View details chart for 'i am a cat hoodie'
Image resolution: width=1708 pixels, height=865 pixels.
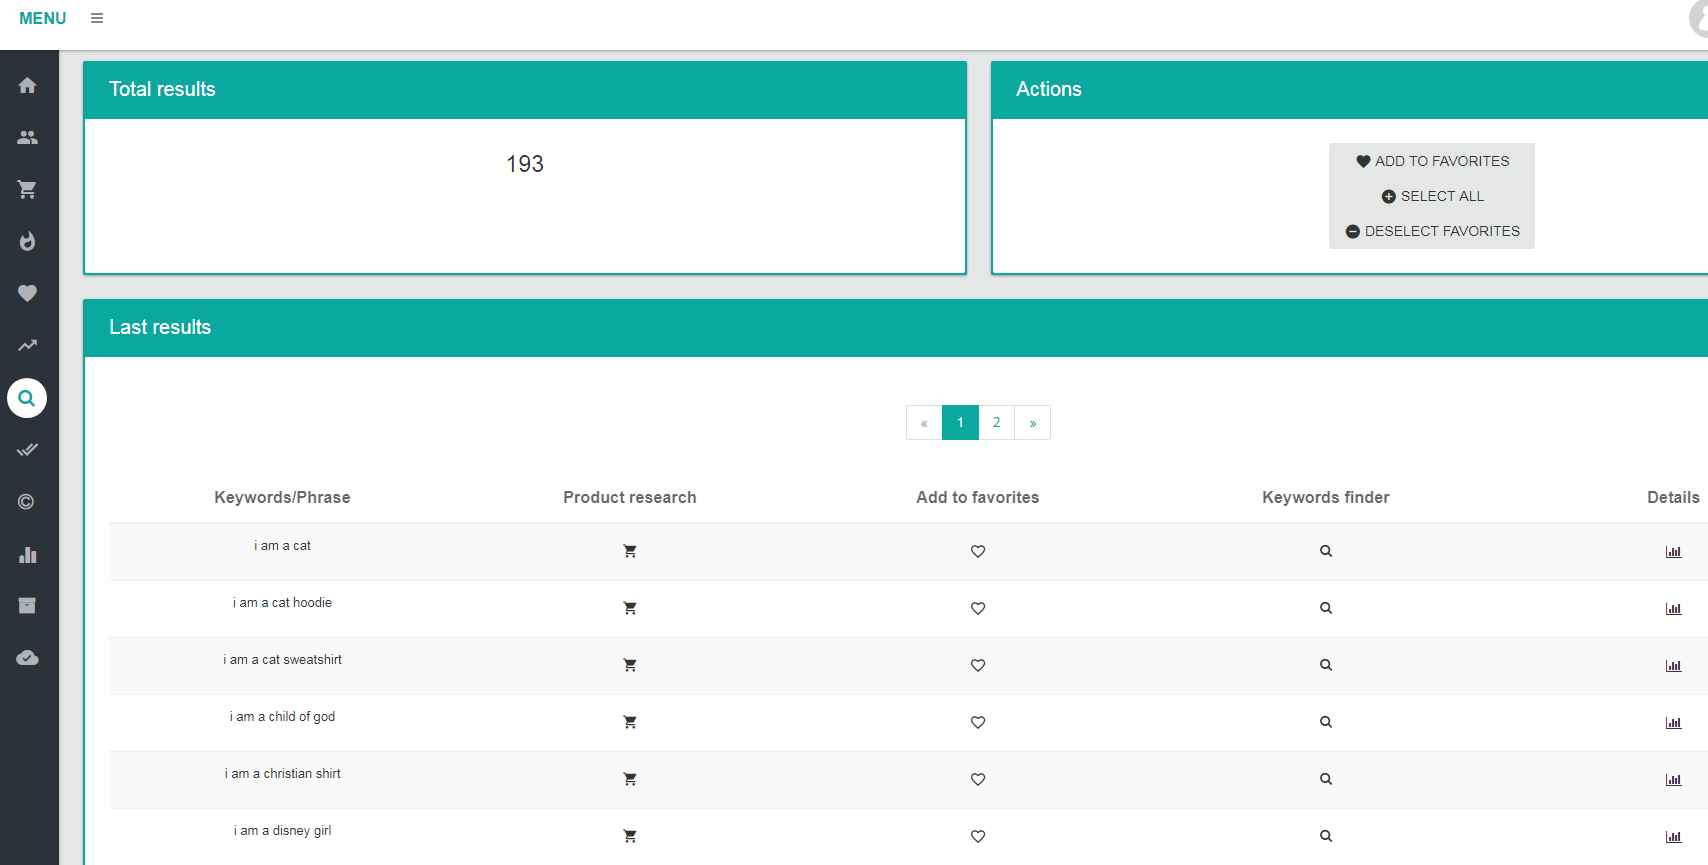coord(1673,608)
